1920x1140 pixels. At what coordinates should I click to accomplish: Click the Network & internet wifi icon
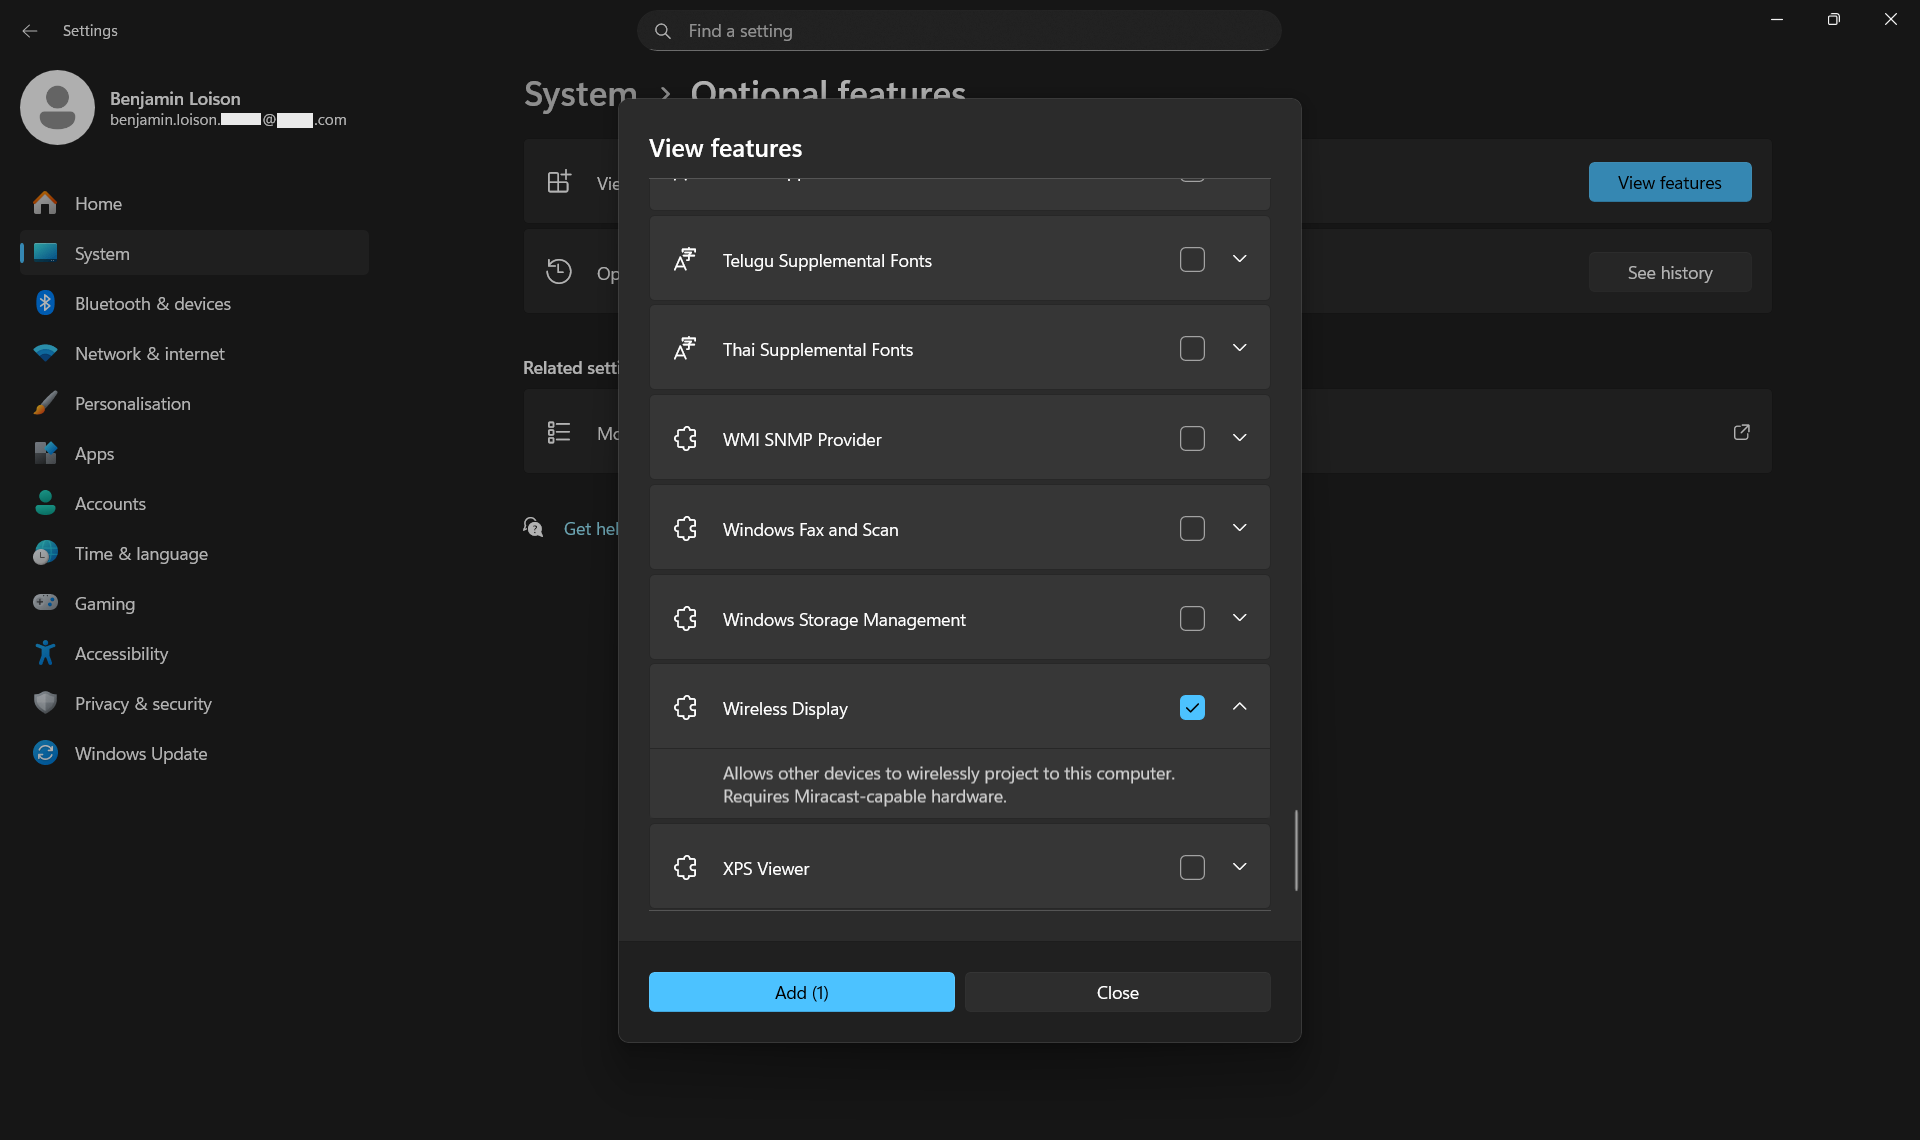click(45, 353)
